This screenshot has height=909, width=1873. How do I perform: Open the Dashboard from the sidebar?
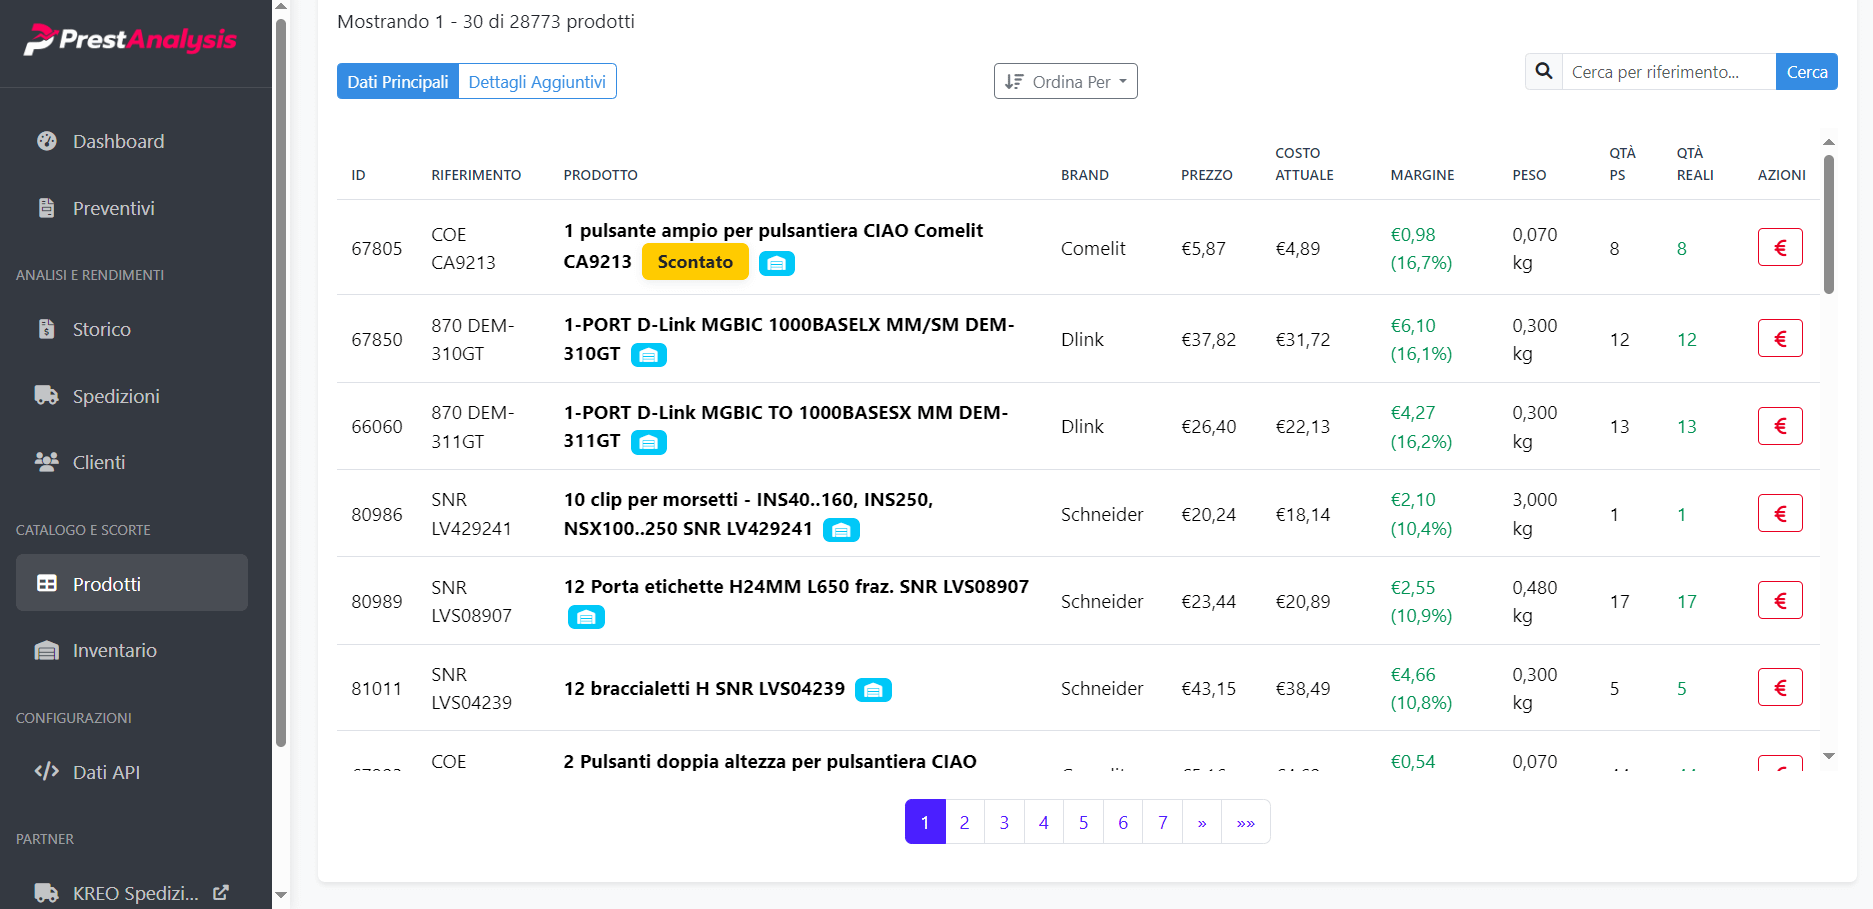coord(118,141)
